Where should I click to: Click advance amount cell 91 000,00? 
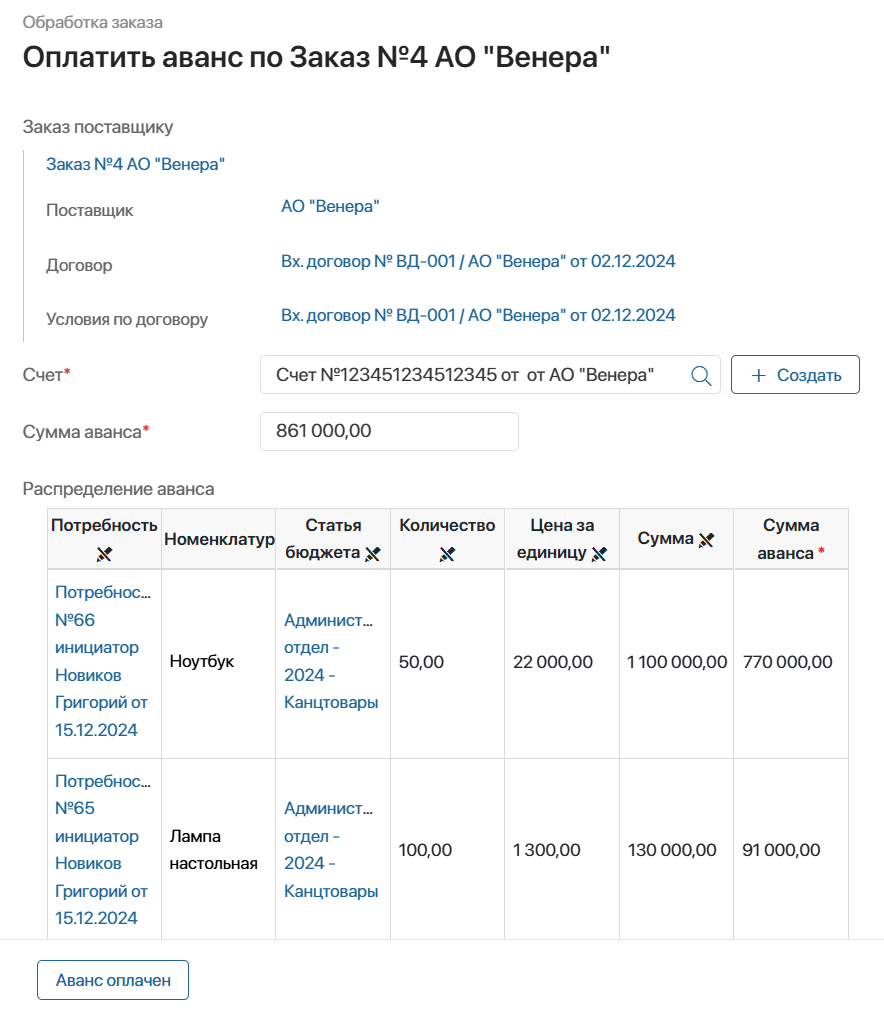782,850
